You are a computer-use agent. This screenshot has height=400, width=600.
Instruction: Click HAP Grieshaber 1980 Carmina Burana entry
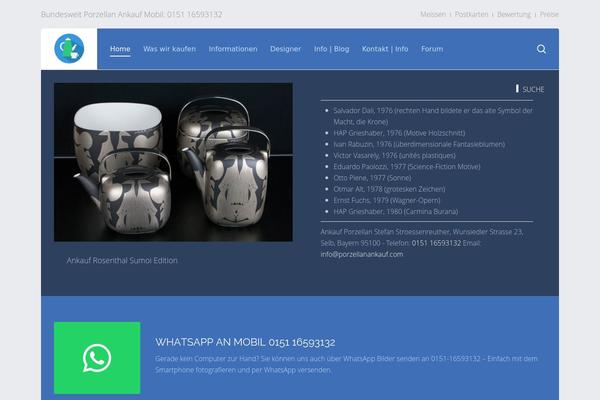(x=396, y=211)
